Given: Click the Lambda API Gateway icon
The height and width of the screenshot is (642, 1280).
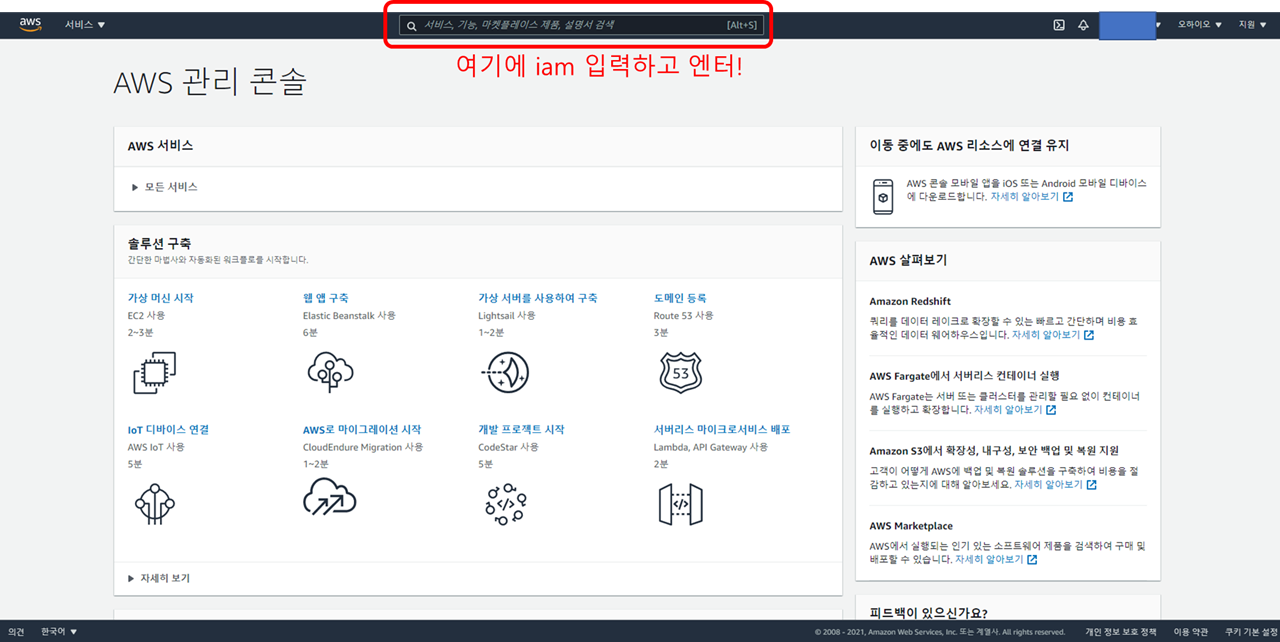Looking at the screenshot, I should pyautogui.click(x=681, y=503).
